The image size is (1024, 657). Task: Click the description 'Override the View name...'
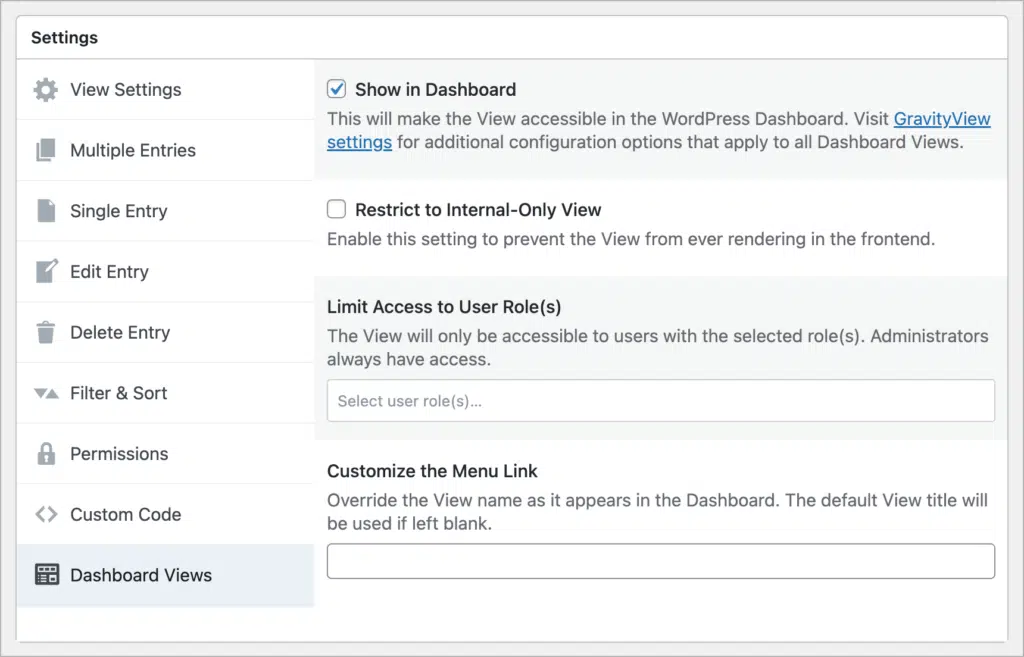(x=657, y=512)
